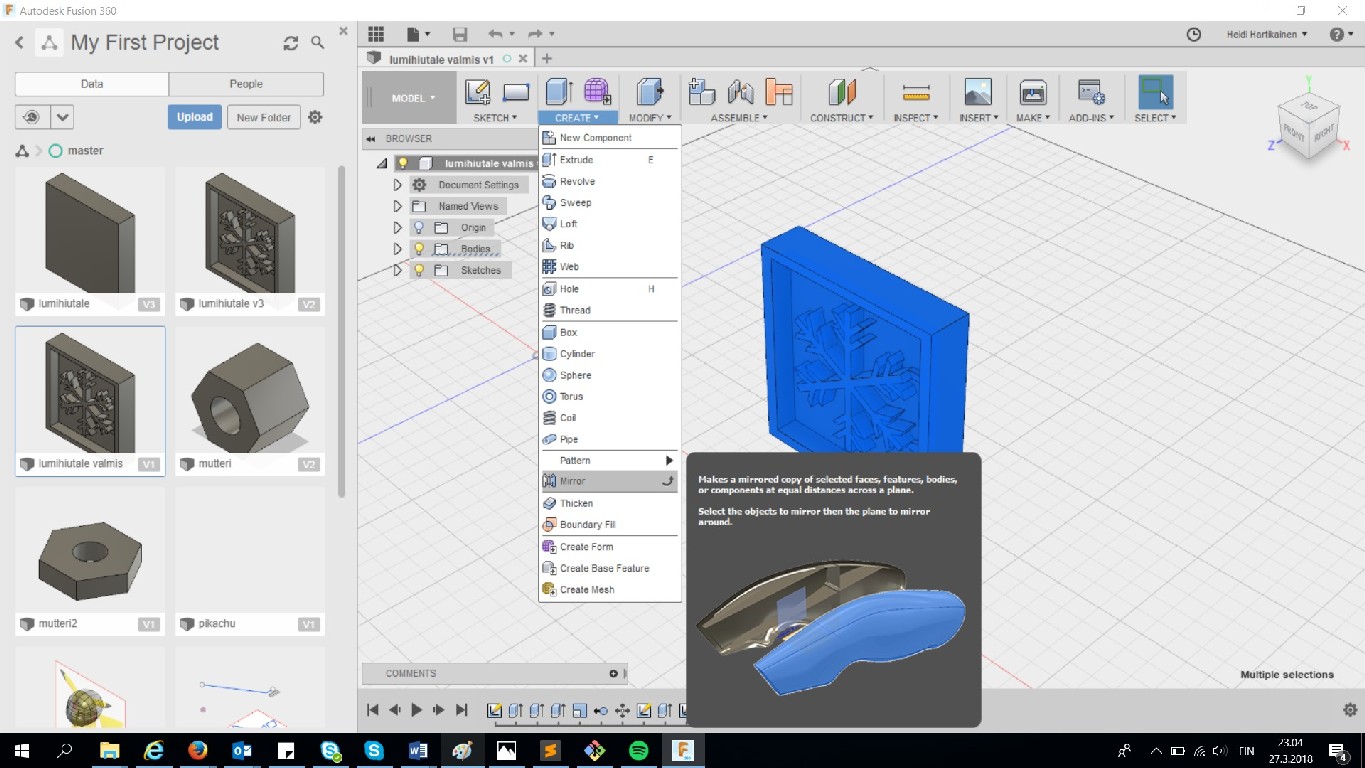Click the Offset Plane construct icon

[842, 92]
